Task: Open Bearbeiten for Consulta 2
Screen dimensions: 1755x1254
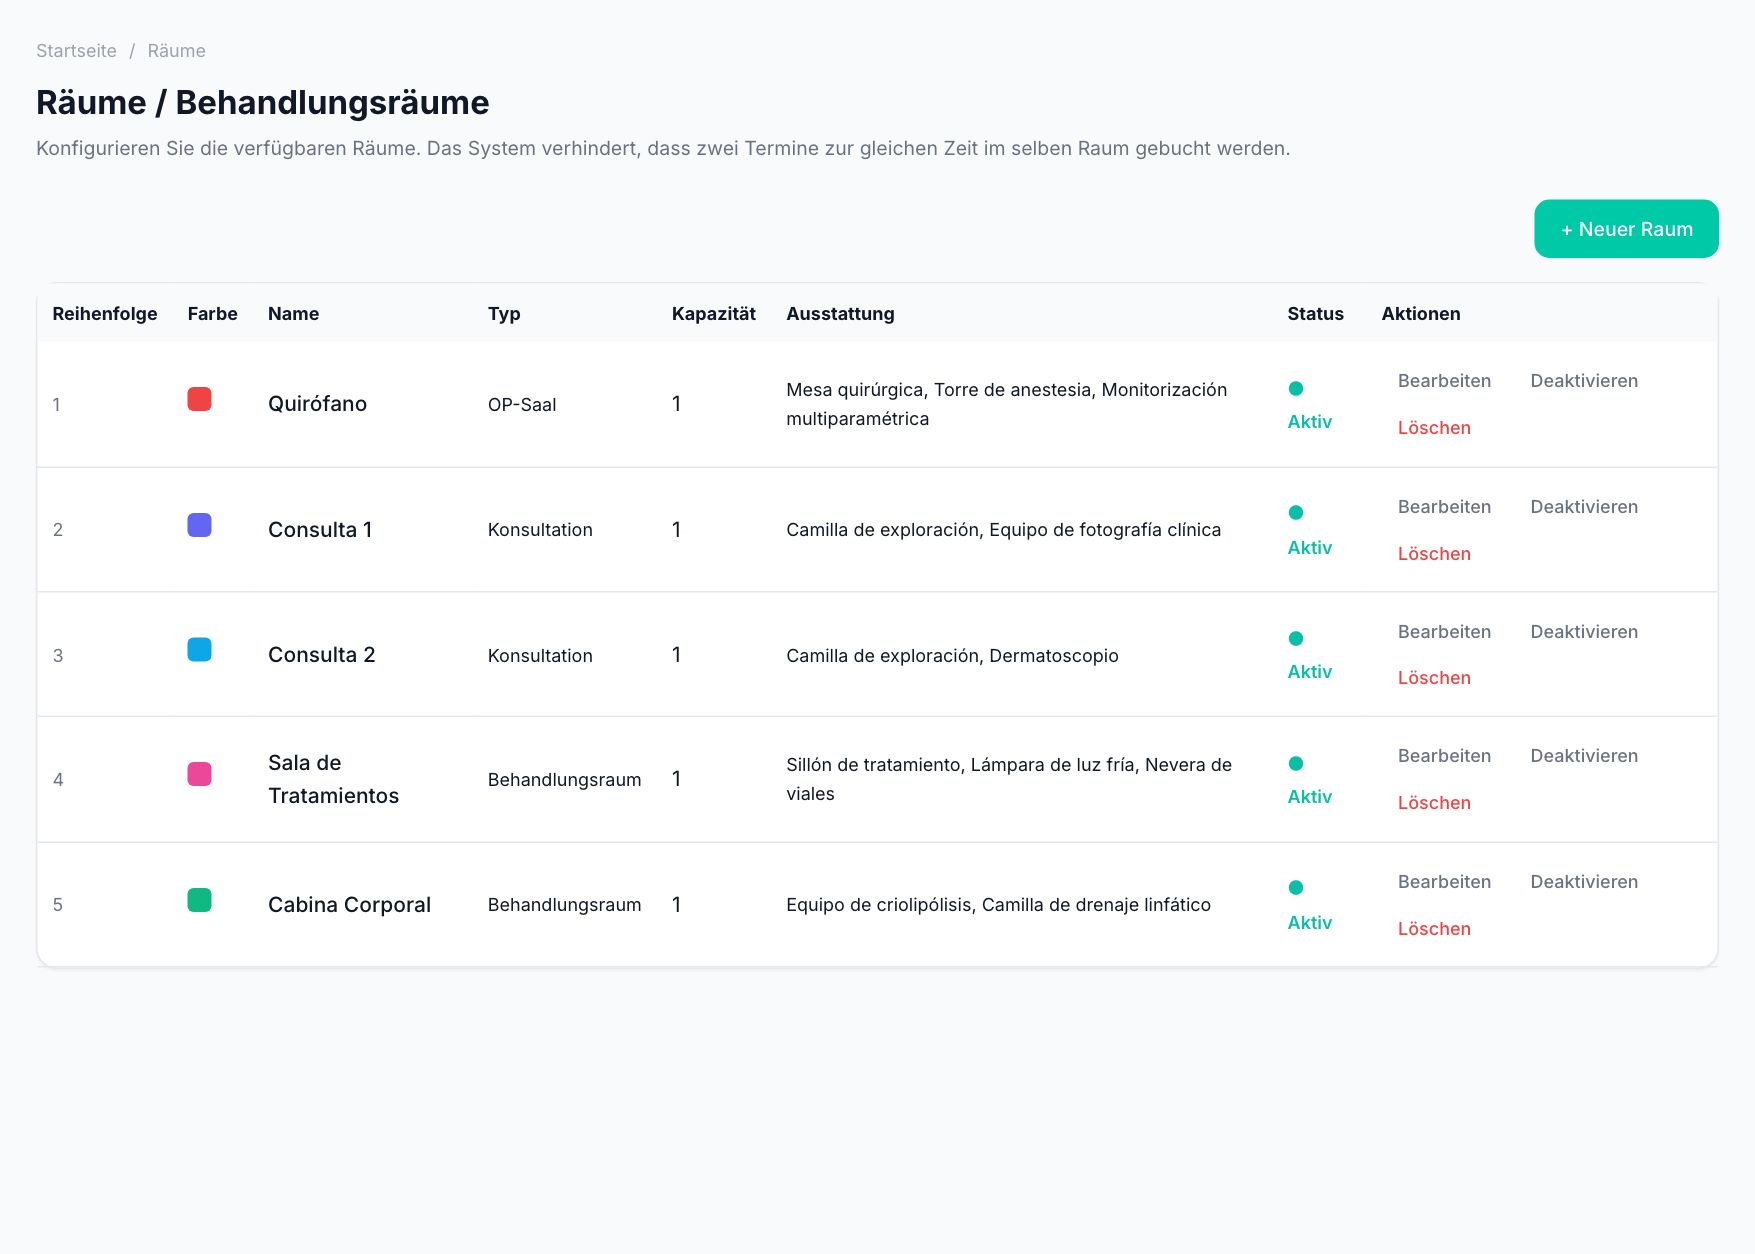Action: 1444,632
